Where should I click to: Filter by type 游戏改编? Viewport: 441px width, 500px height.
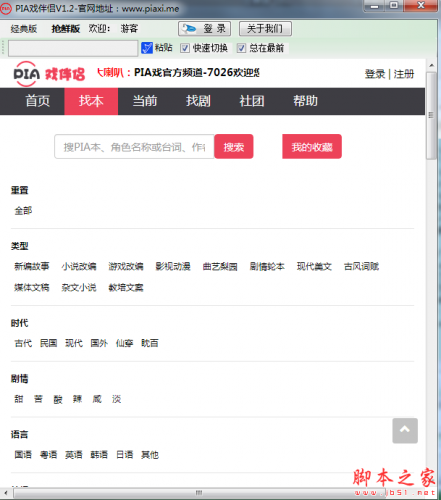126,266
